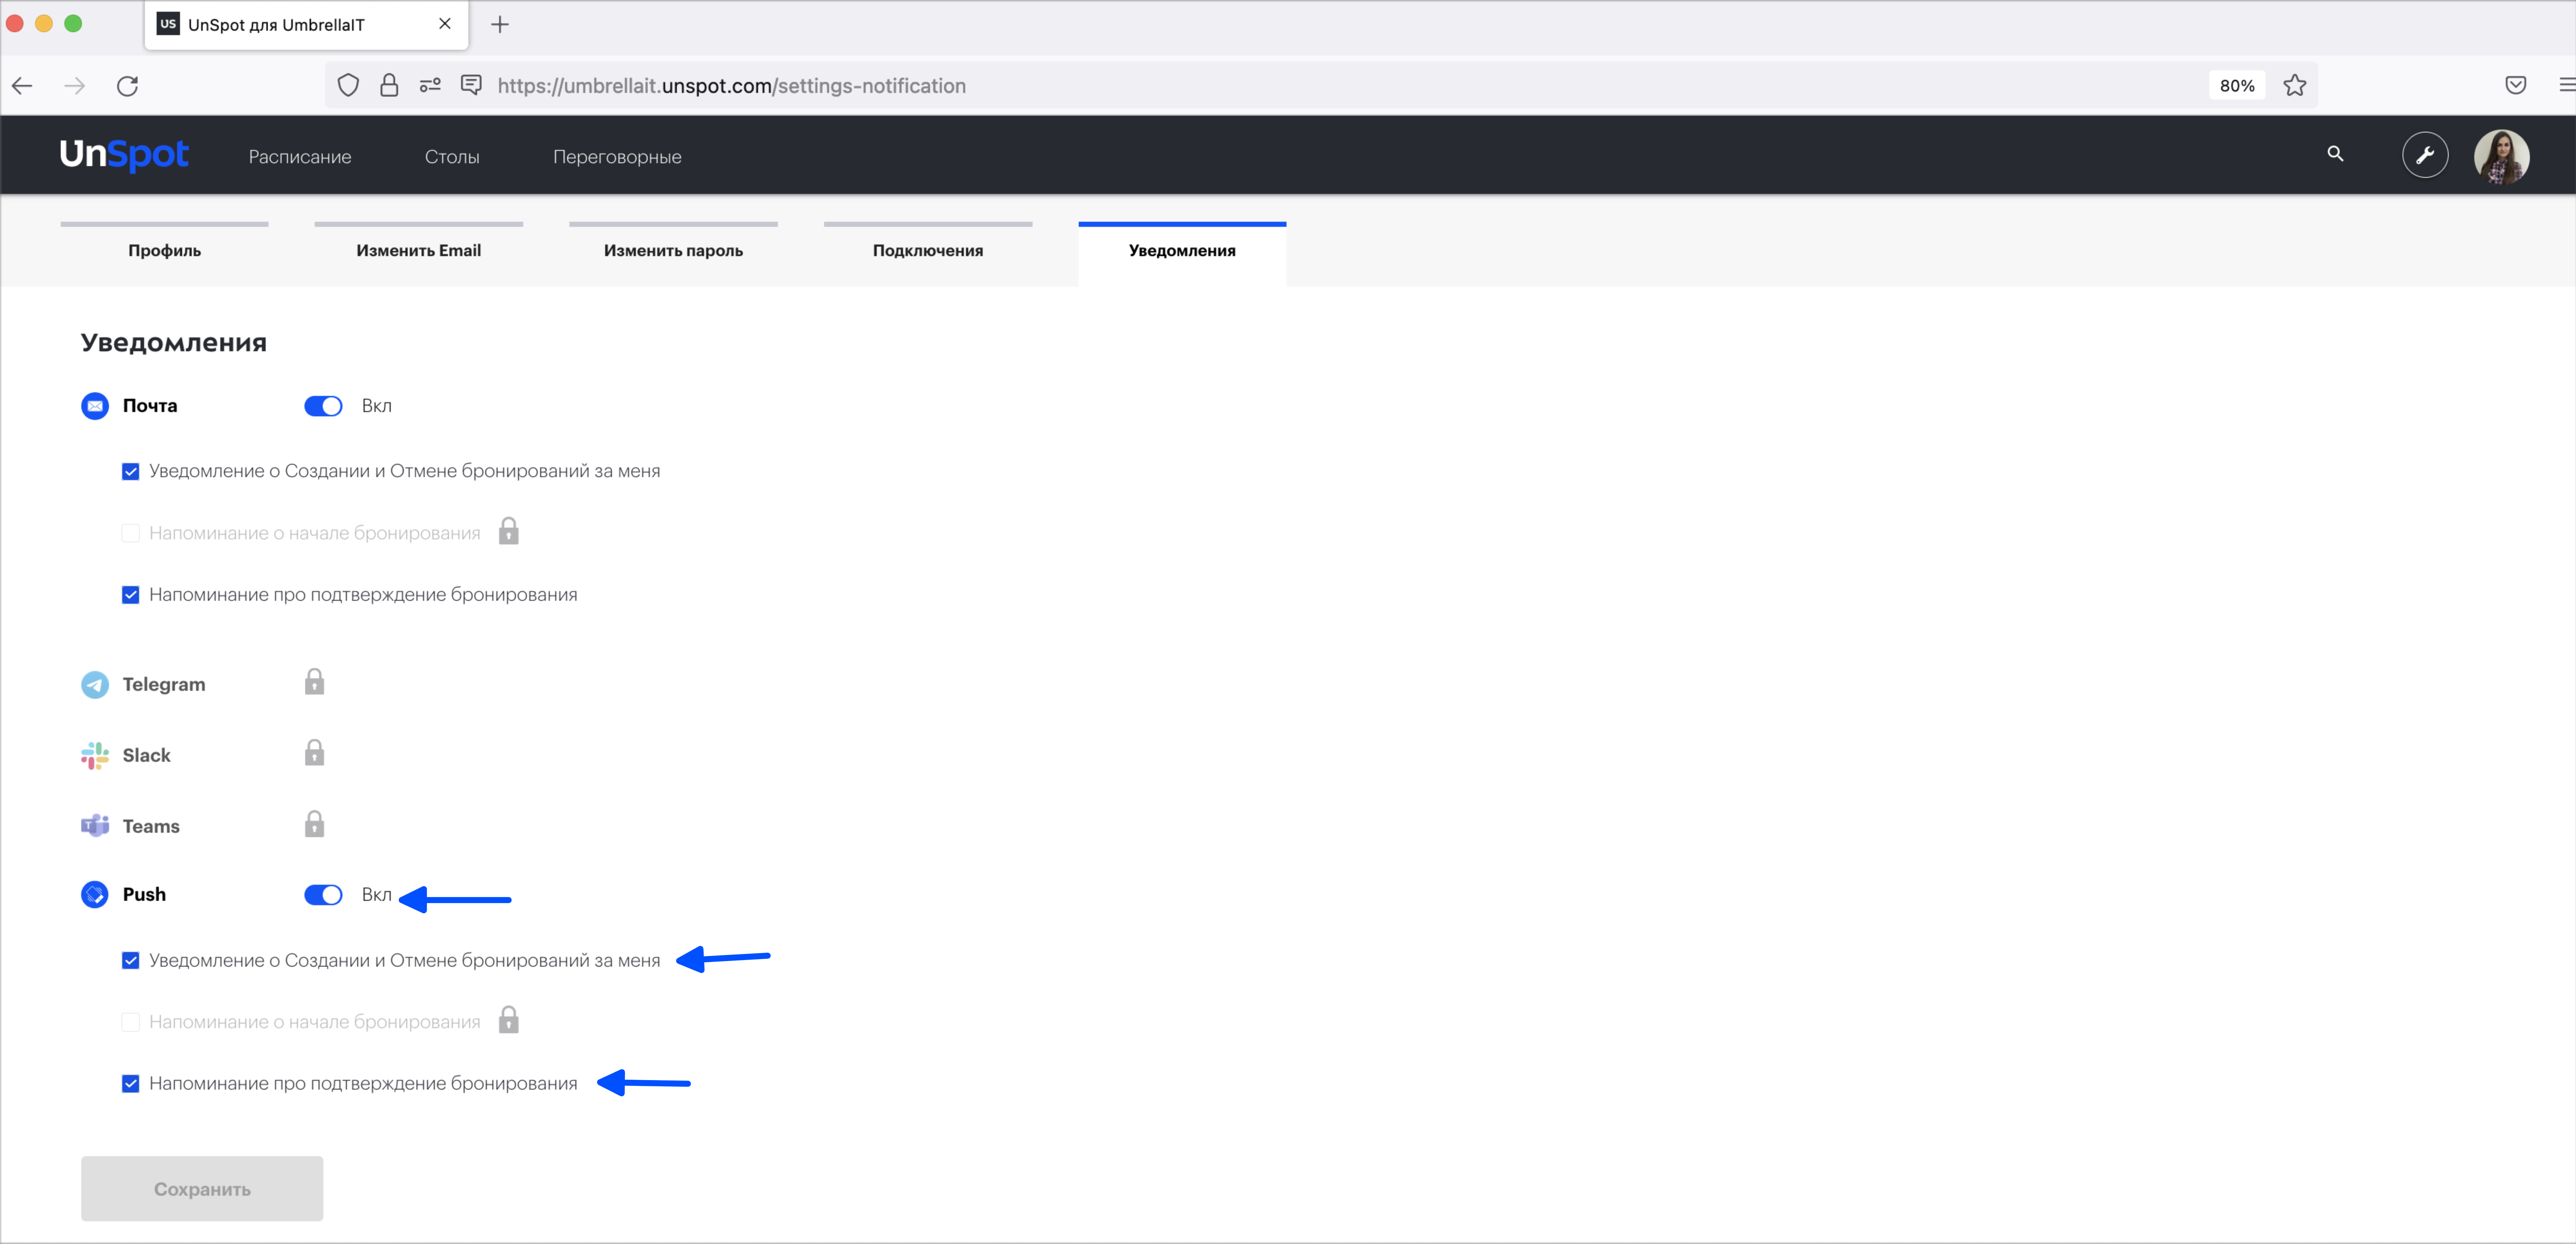Screen dimensions: 2576x1244
Task: Click the Slack icon
Action: (x=95, y=756)
